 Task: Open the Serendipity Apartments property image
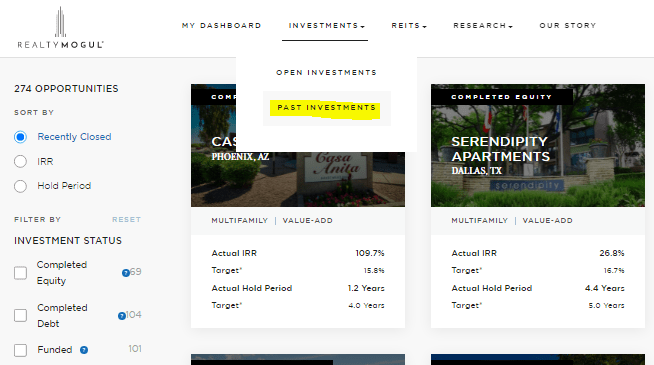[538, 145]
